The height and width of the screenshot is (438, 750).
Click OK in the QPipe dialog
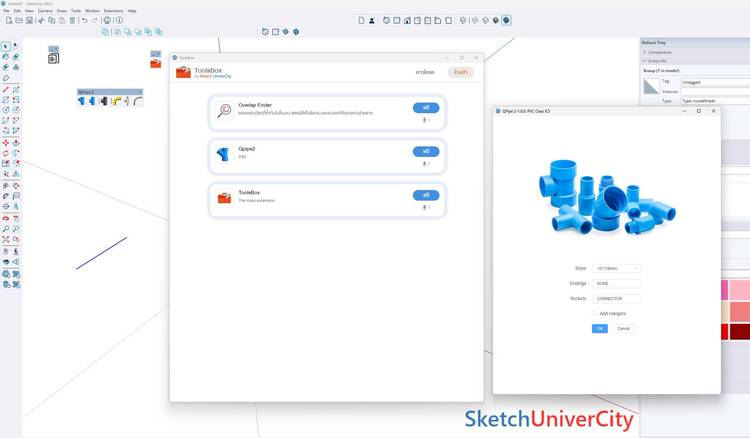coord(600,328)
